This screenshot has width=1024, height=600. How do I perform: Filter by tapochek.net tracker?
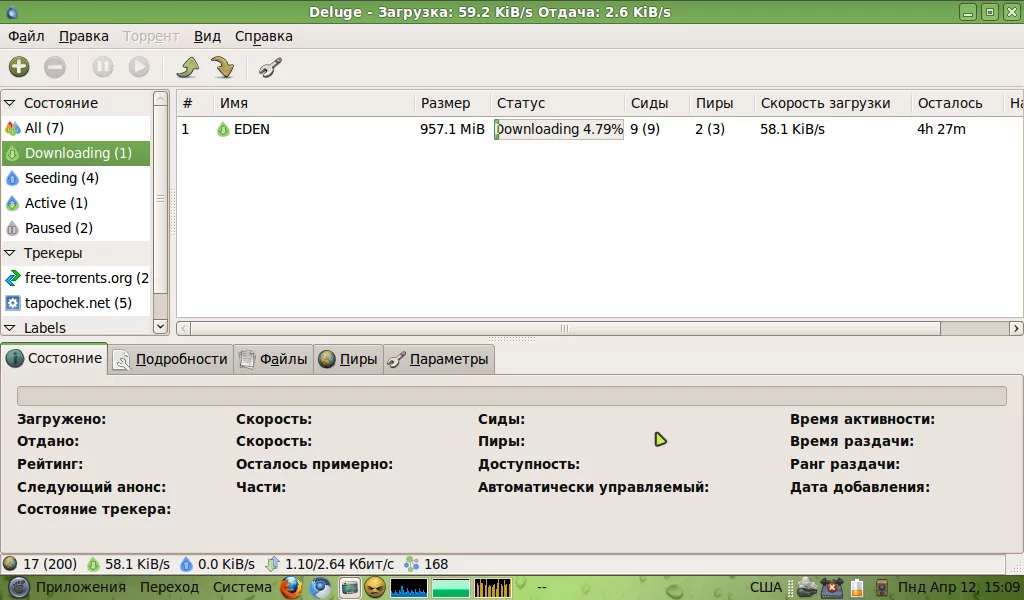[76, 303]
